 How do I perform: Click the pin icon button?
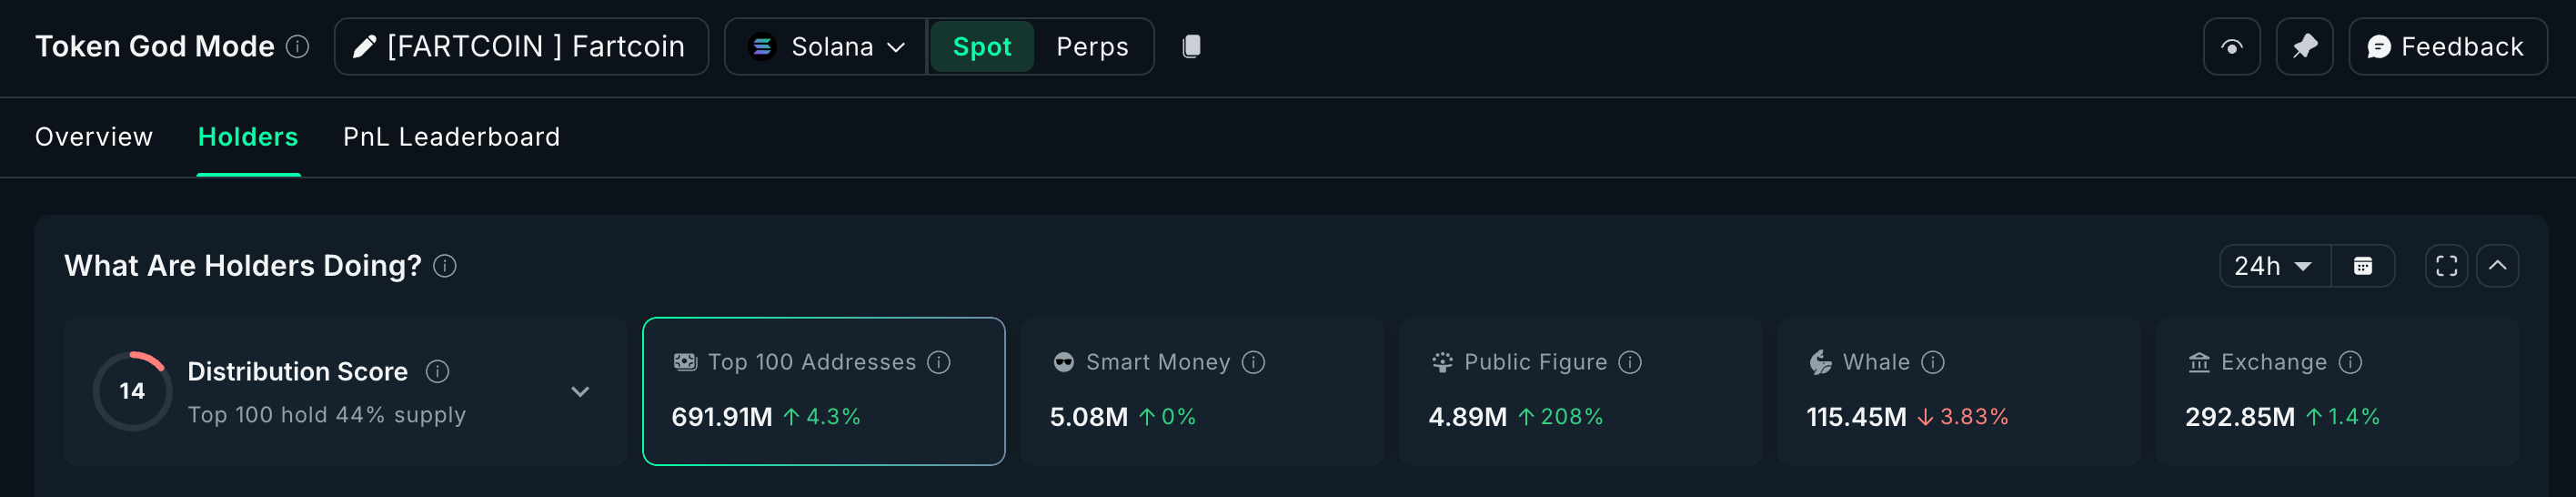(2304, 46)
